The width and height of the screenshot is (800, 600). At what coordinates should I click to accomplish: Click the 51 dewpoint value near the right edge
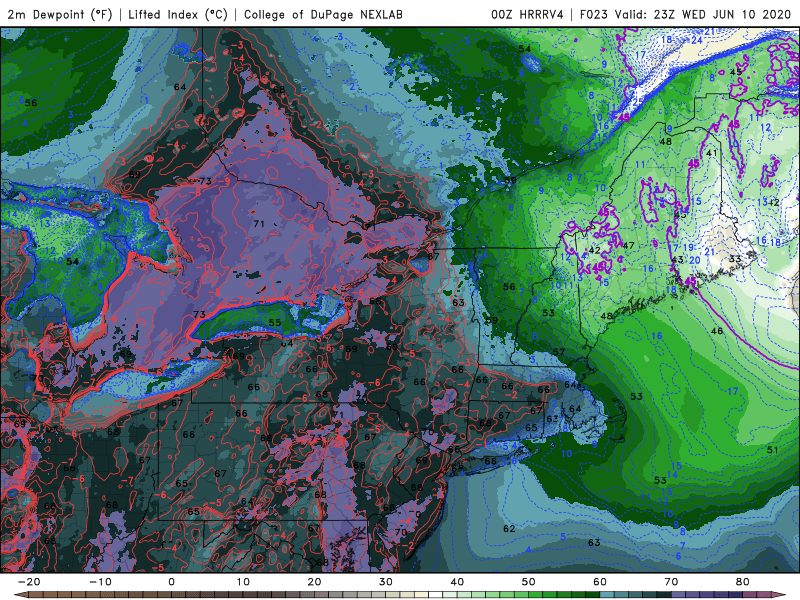tap(772, 449)
